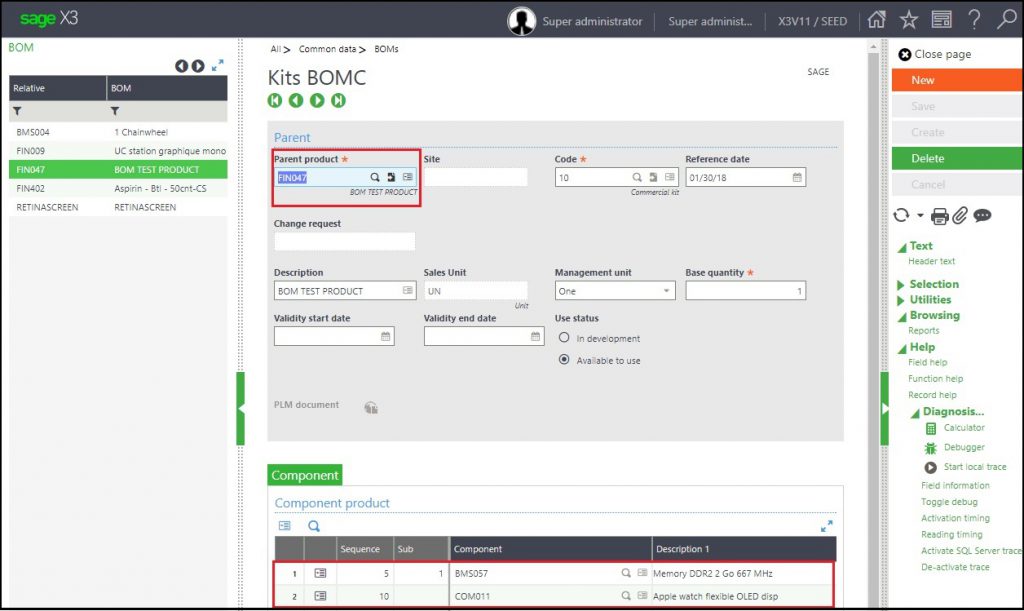
Task: Click the comments speech bubble icon
Action: click(x=982, y=215)
